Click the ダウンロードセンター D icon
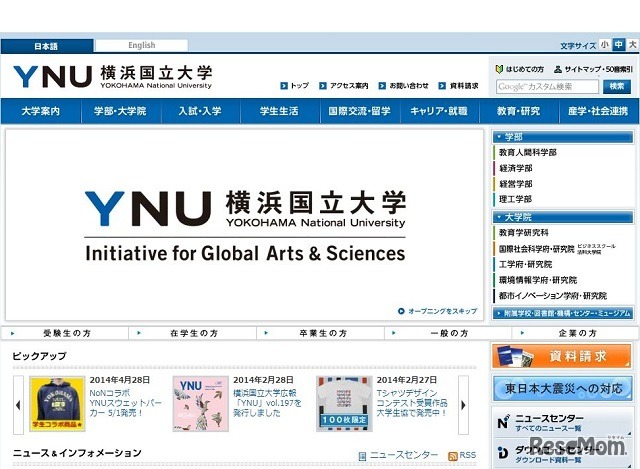 click(503, 452)
